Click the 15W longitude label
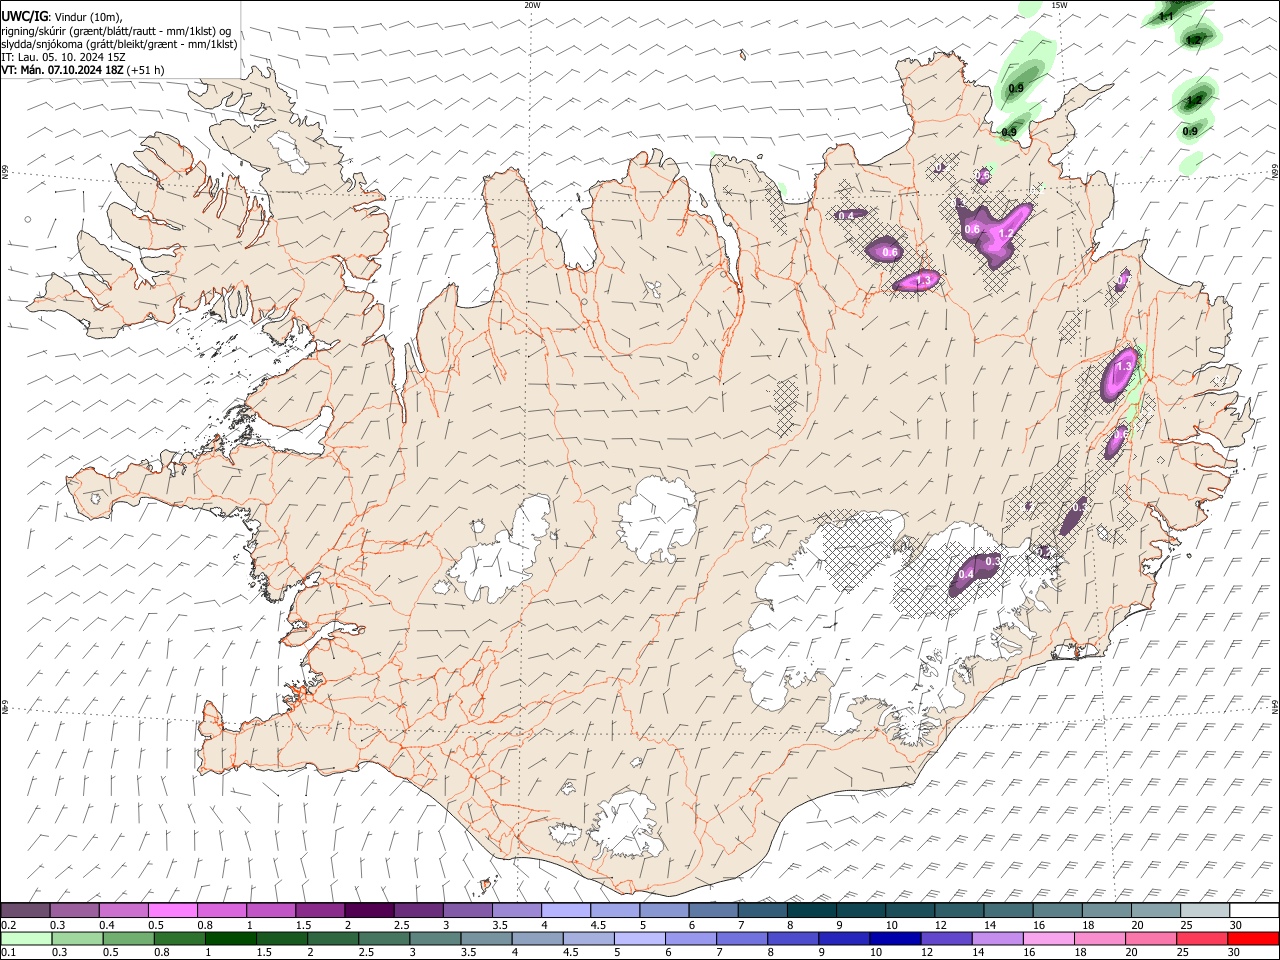 (1059, 5)
